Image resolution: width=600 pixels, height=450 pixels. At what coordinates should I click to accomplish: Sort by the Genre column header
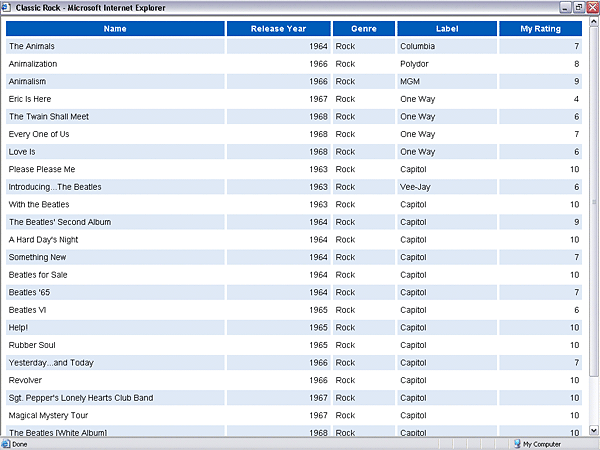click(x=363, y=28)
